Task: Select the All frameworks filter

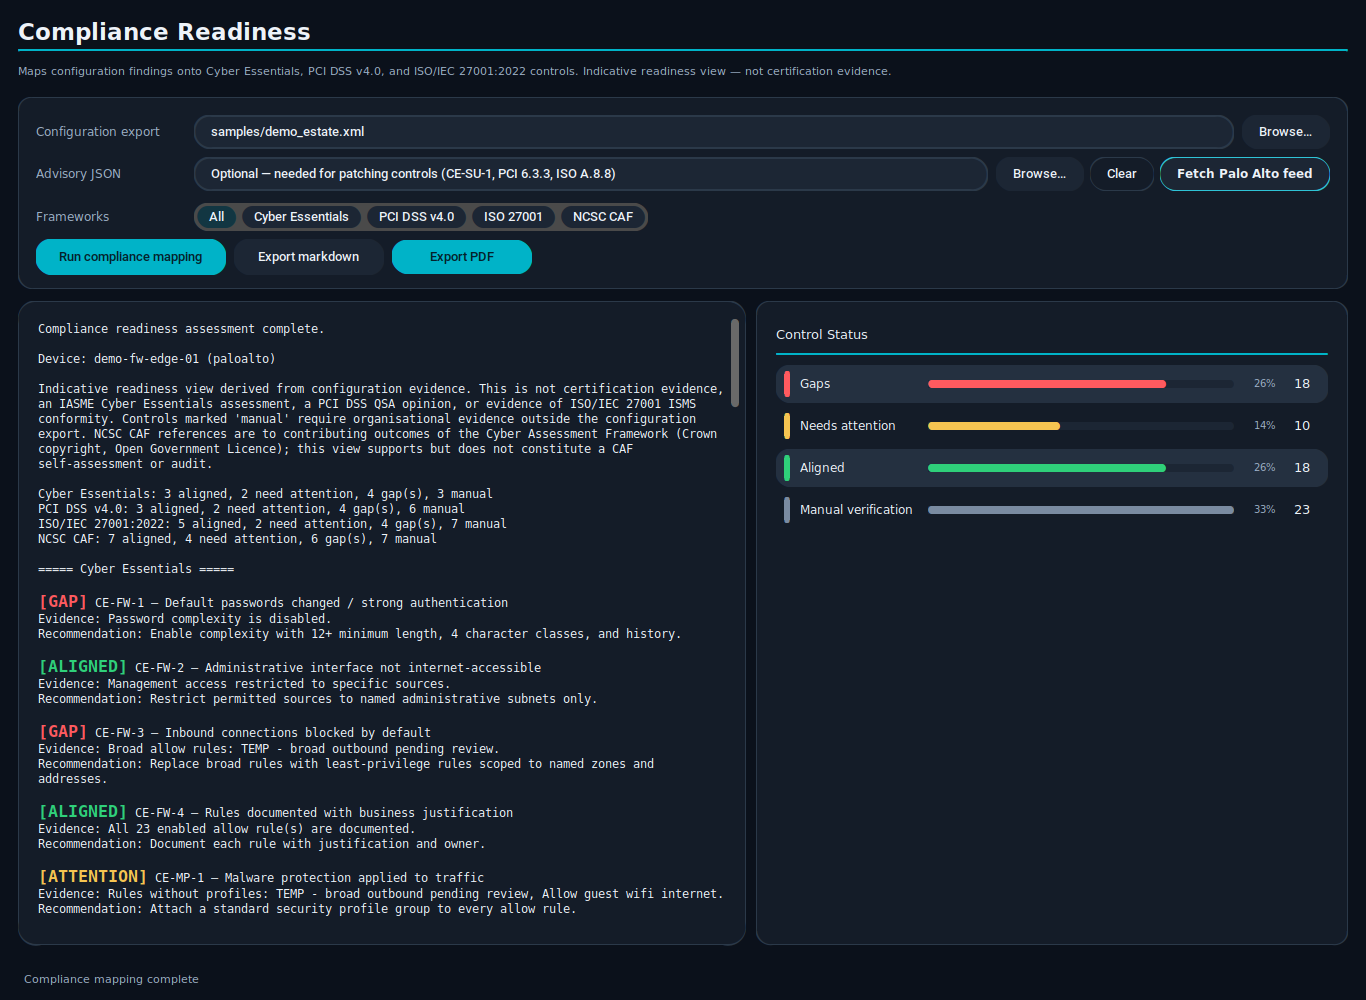Action: click(x=216, y=217)
